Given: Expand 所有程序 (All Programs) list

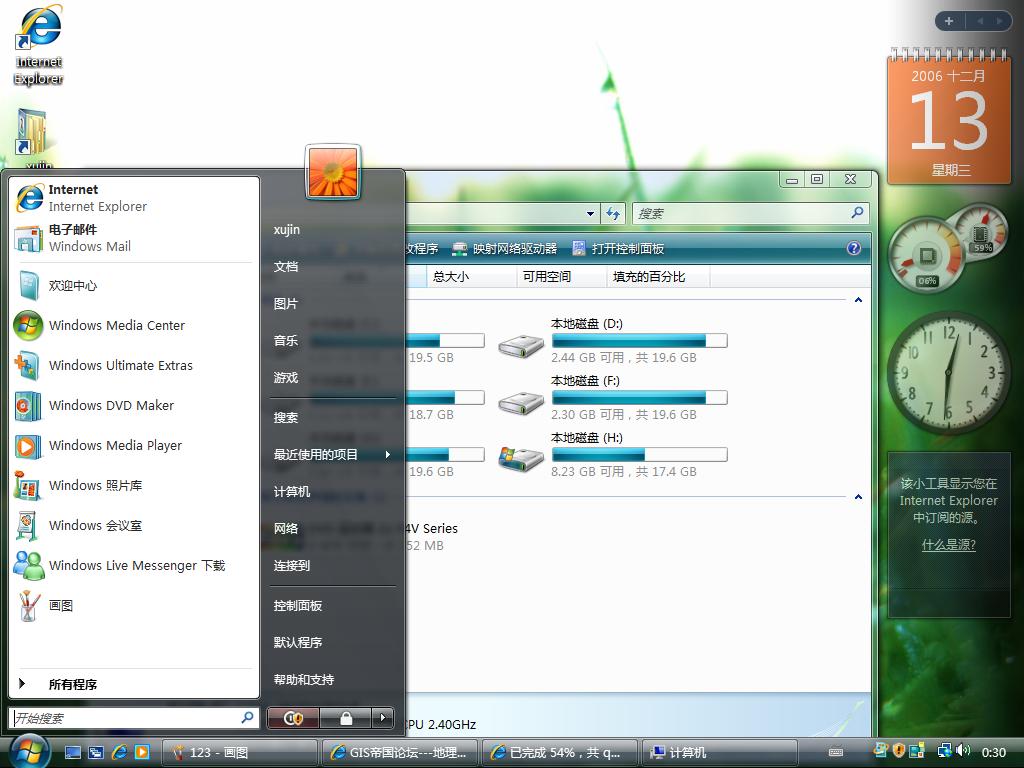Looking at the screenshot, I should tap(134, 684).
